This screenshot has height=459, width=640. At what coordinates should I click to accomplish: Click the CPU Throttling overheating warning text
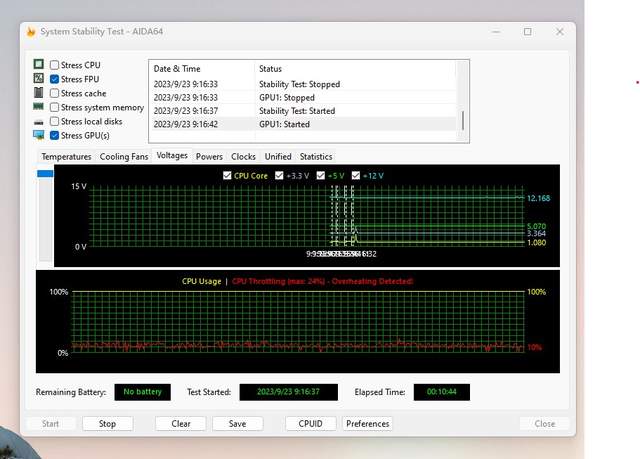[x=322, y=282]
